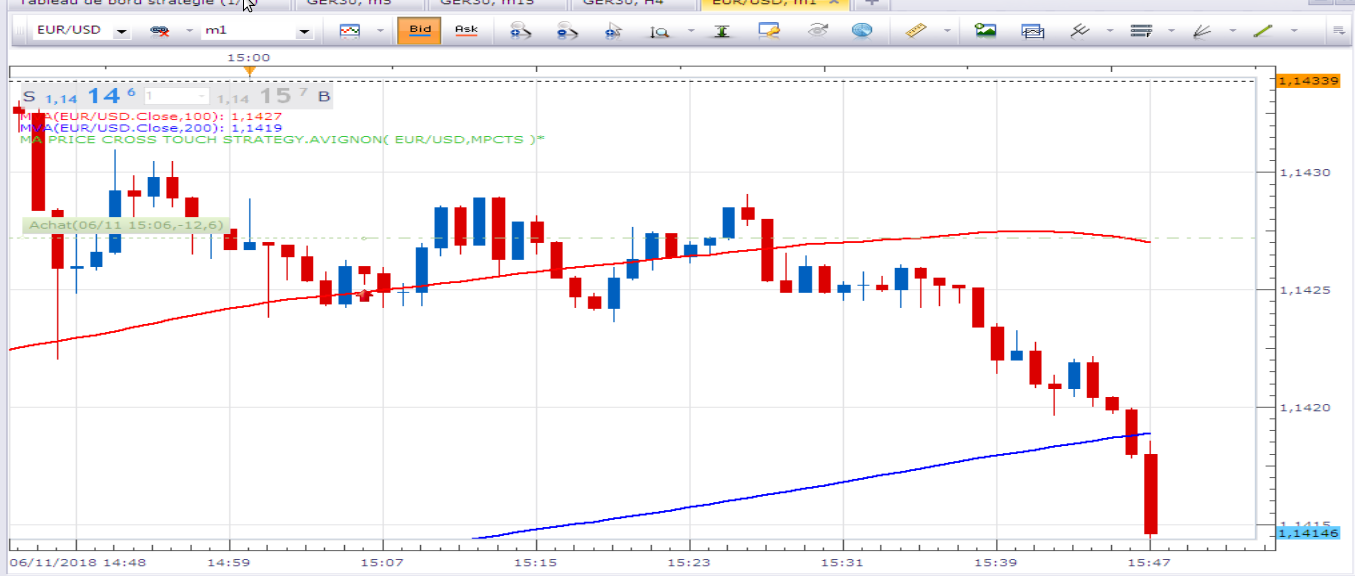Image resolution: width=1355 pixels, height=576 pixels.
Task: Click the zoom in magnifier icon
Action: coord(520,31)
